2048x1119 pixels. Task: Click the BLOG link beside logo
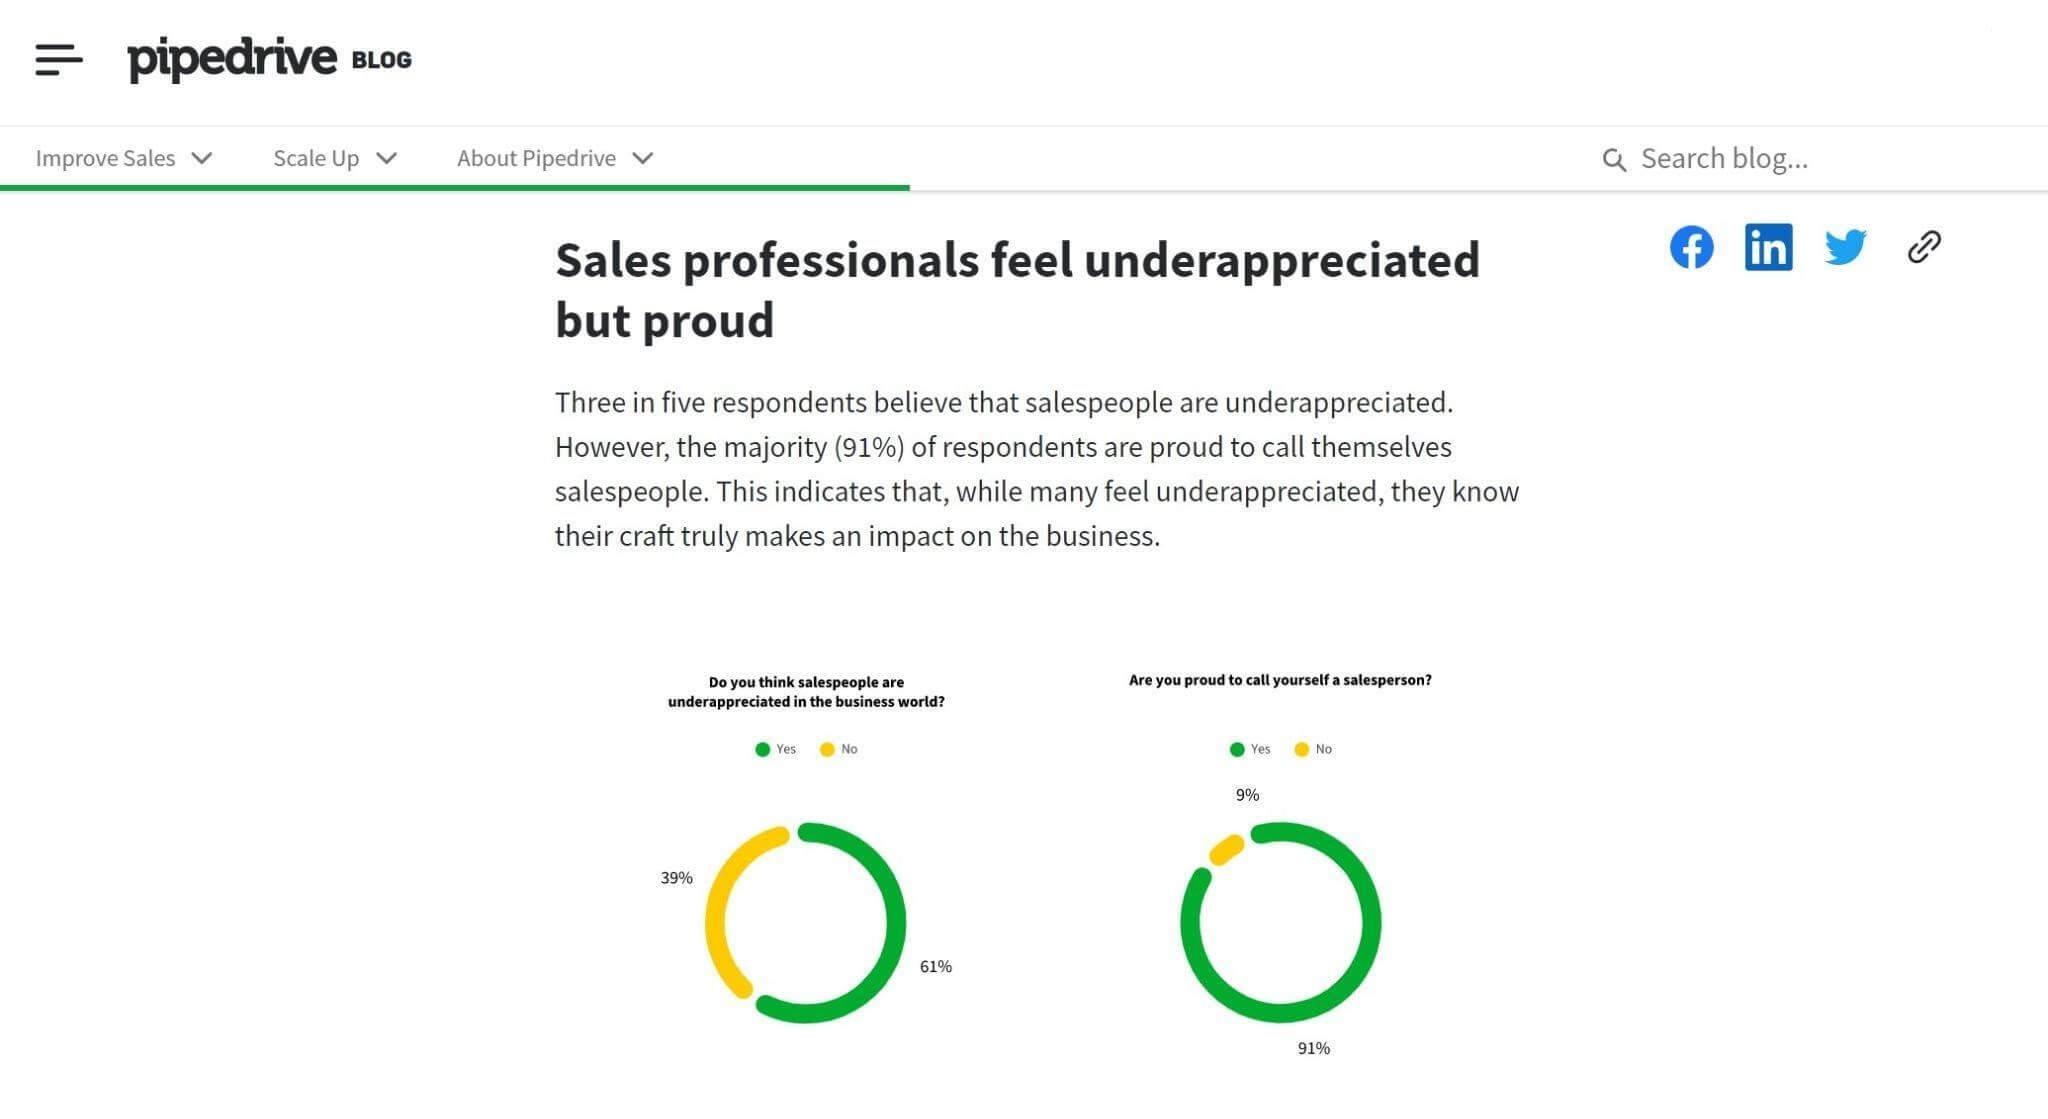pos(381,60)
